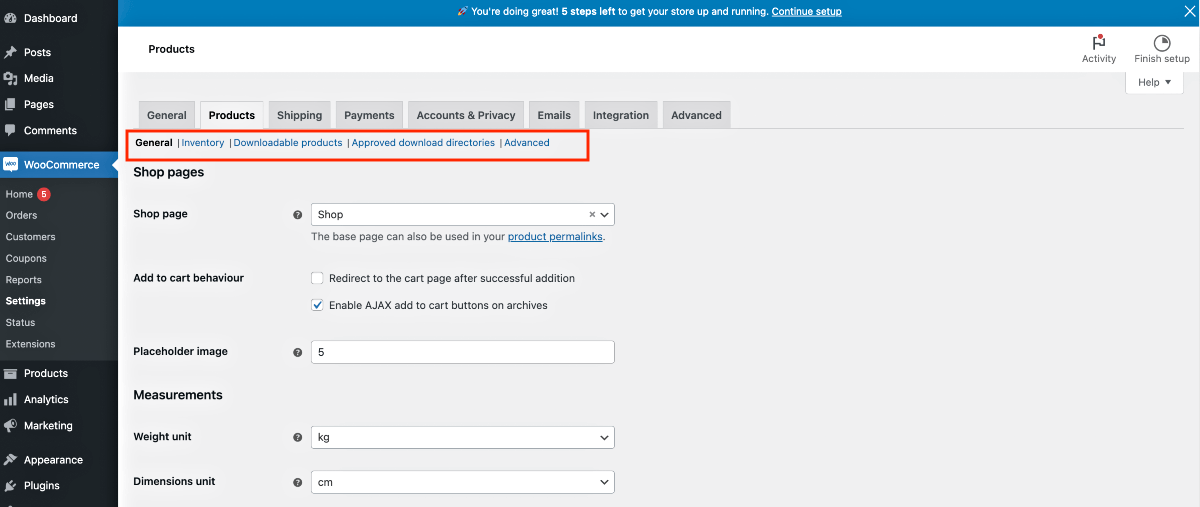Open the Extensions menu item
The width and height of the screenshot is (1200, 507).
[x=30, y=344]
